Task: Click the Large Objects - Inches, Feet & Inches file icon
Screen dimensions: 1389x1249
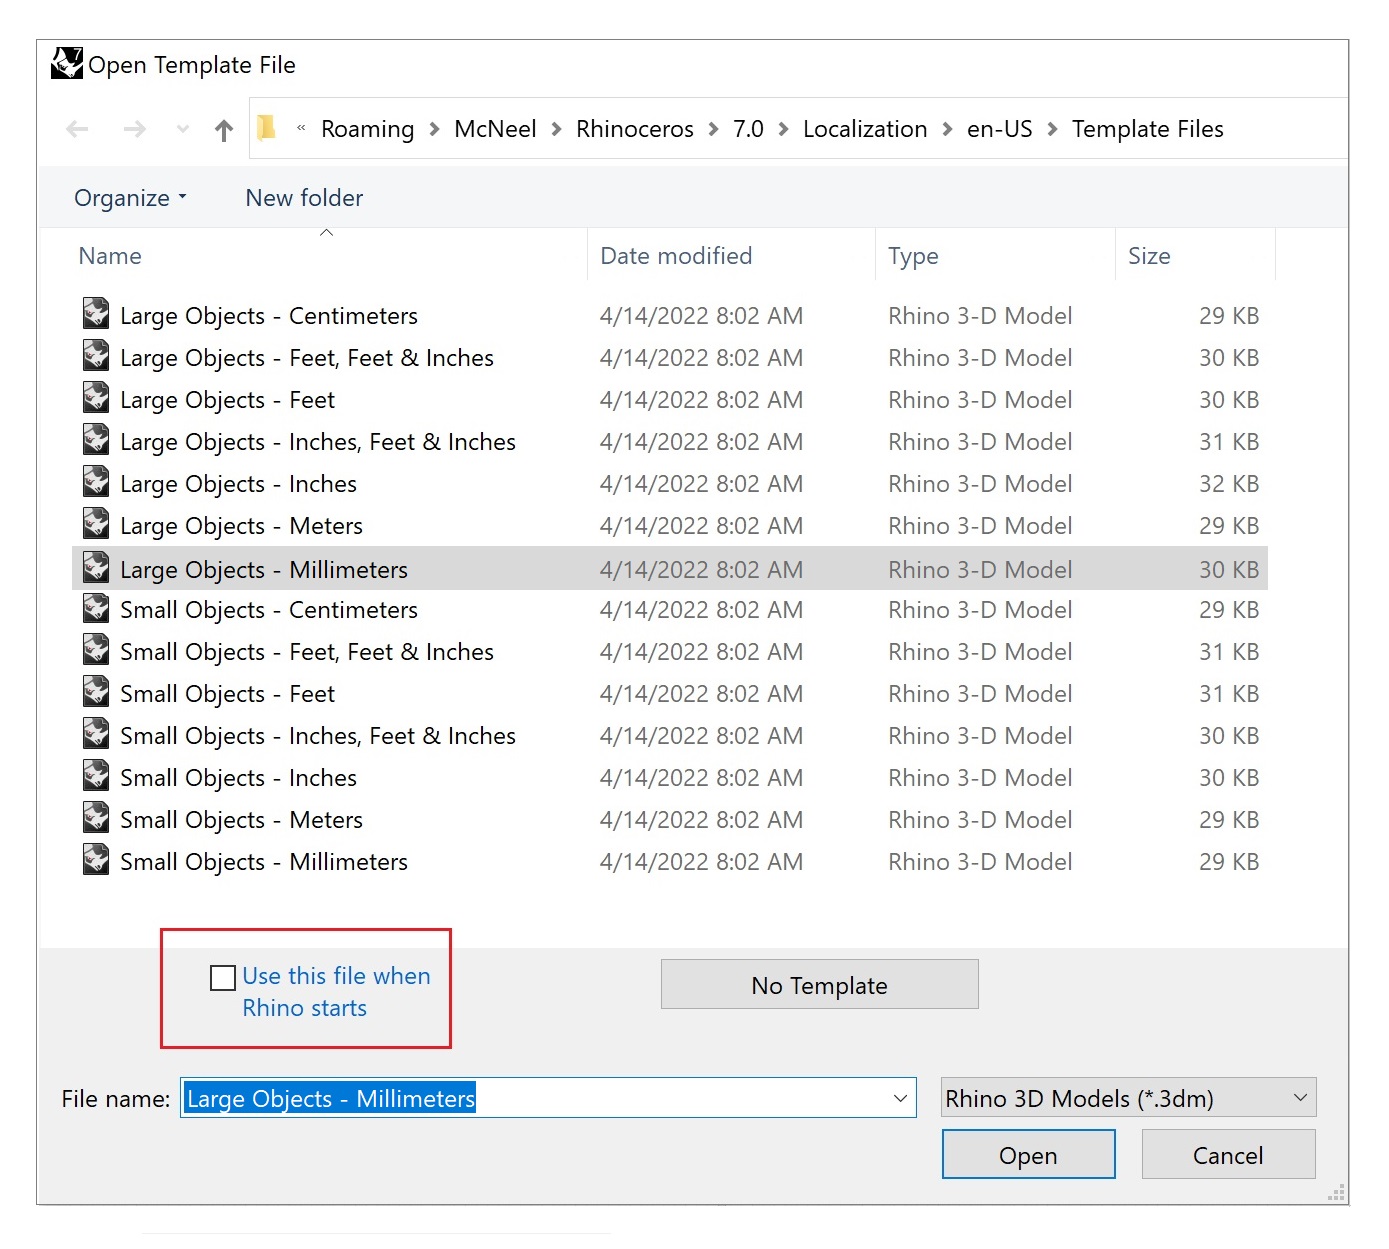Action: [96, 440]
